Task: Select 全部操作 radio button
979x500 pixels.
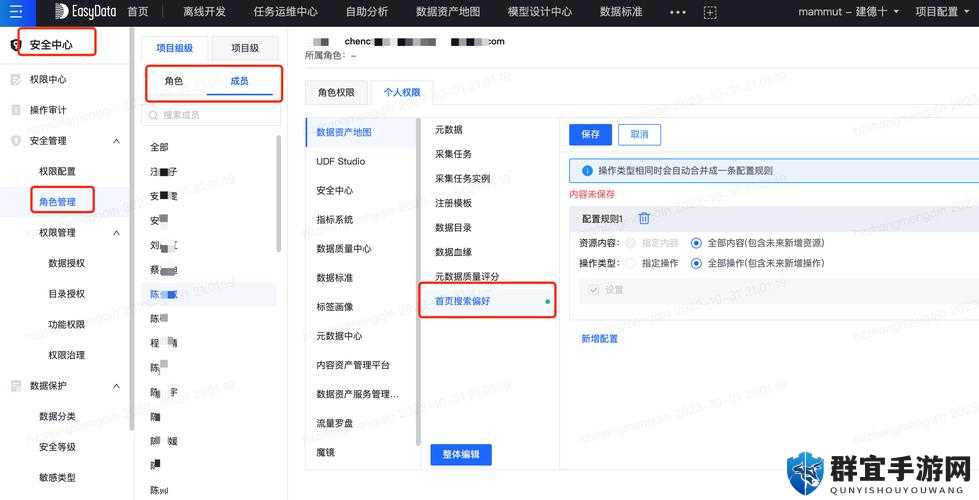Action: 696,263
